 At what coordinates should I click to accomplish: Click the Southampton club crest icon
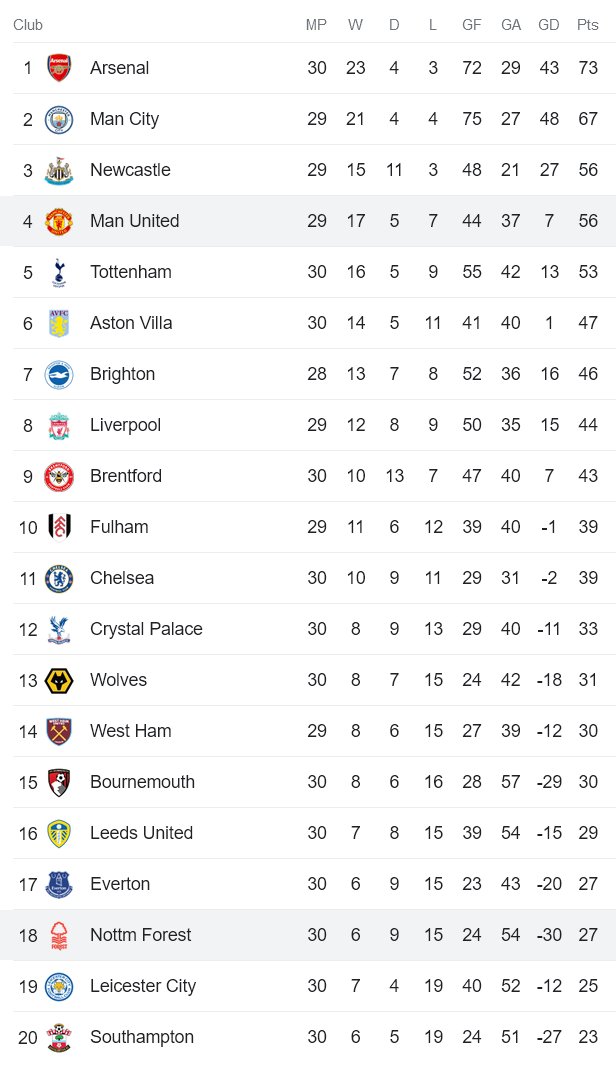tap(59, 1037)
